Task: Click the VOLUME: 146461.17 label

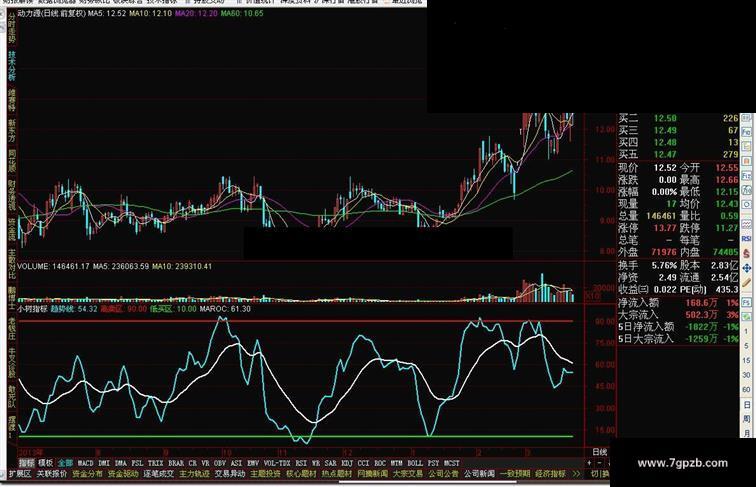Action: coord(54,266)
